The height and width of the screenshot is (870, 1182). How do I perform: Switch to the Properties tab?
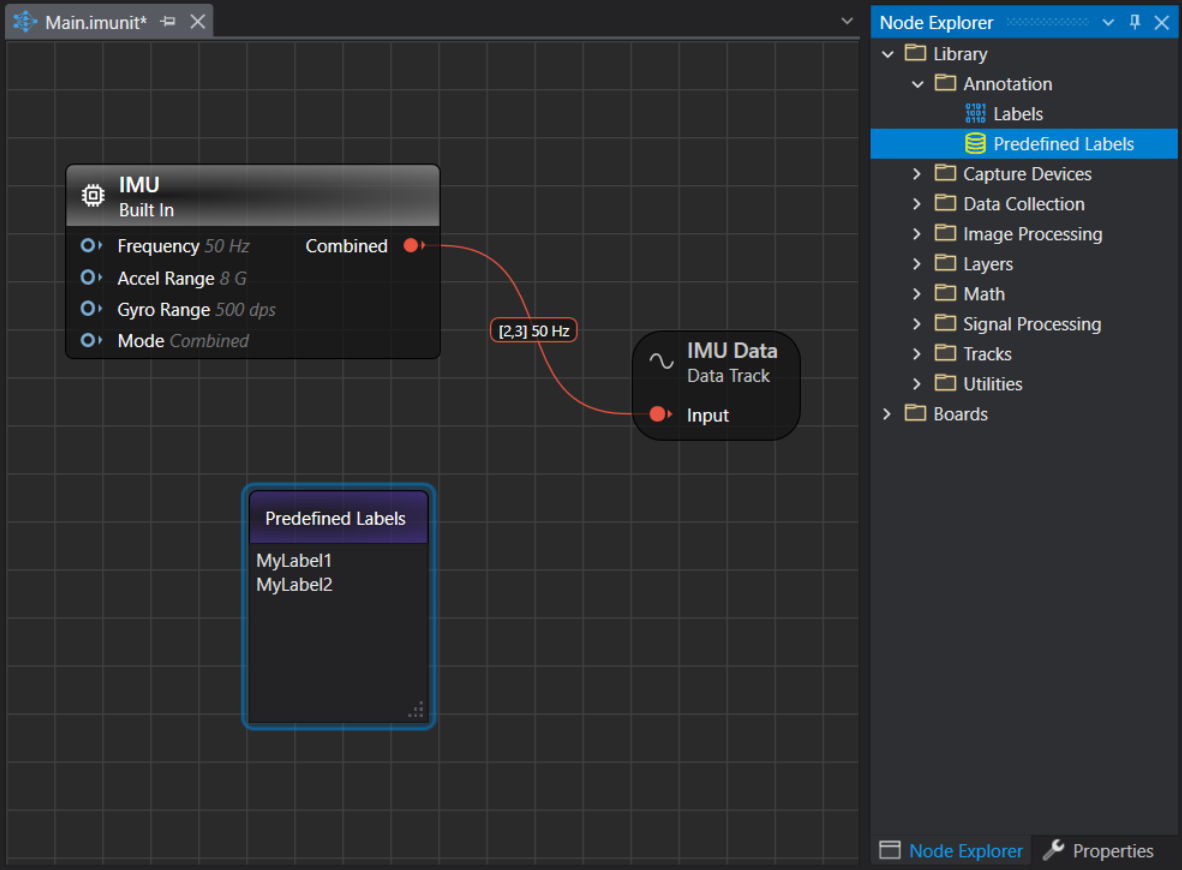(x=1099, y=851)
